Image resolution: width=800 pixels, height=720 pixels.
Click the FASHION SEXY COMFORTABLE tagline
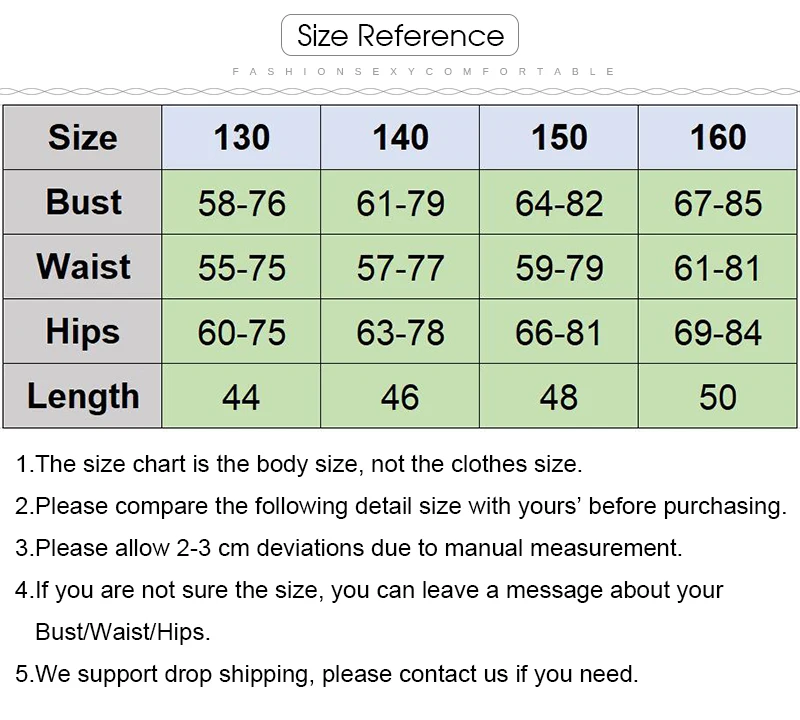tap(423, 72)
